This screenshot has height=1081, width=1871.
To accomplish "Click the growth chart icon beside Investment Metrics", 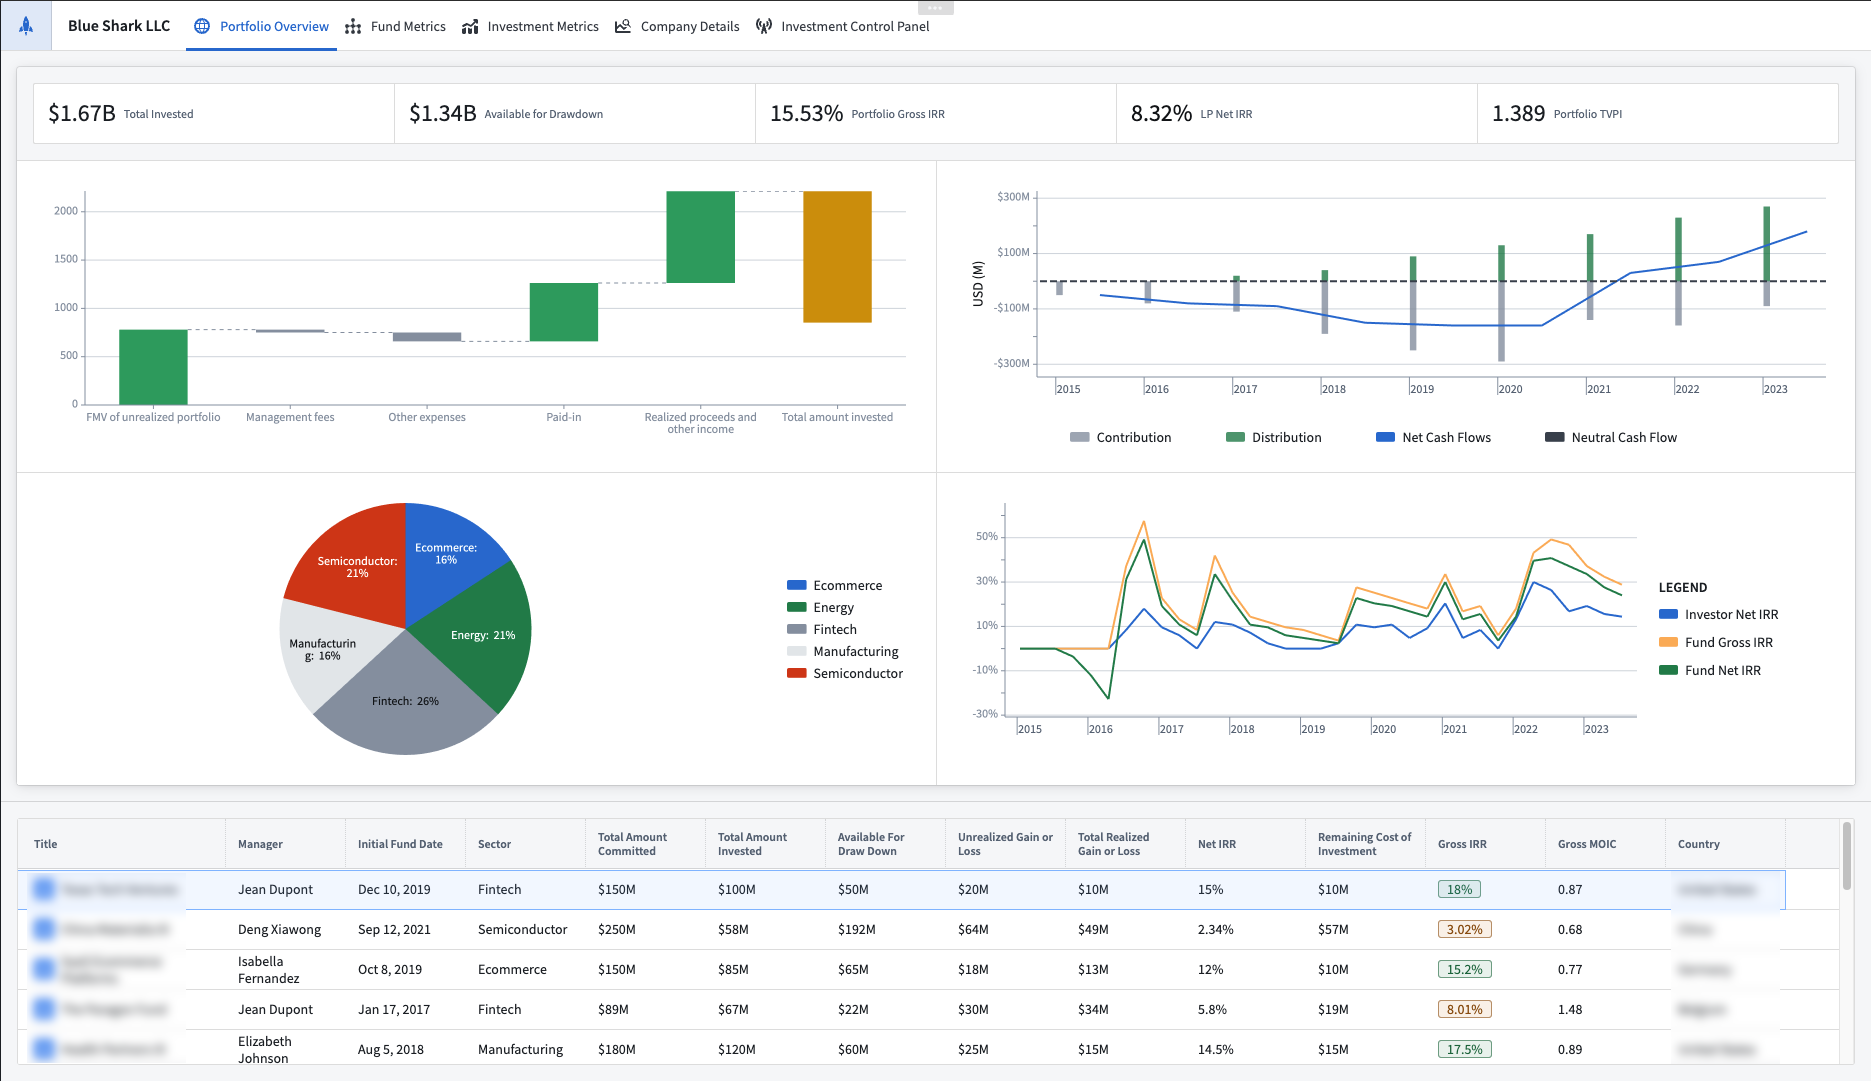I will click(470, 26).
